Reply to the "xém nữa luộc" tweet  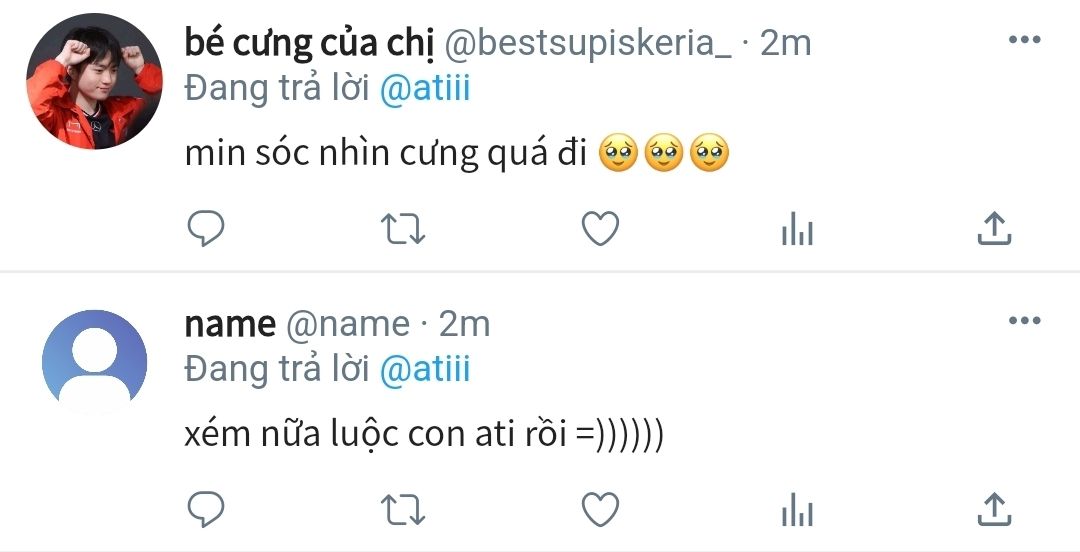point(206,510)
